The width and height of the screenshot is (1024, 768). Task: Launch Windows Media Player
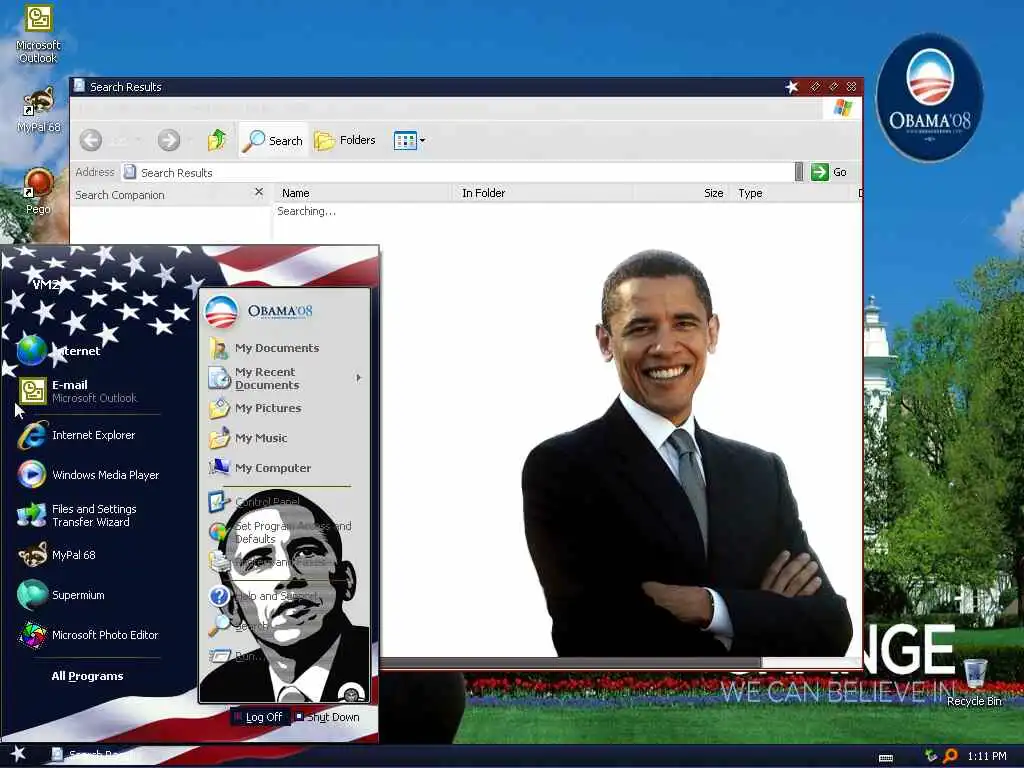tap(88, 475)
